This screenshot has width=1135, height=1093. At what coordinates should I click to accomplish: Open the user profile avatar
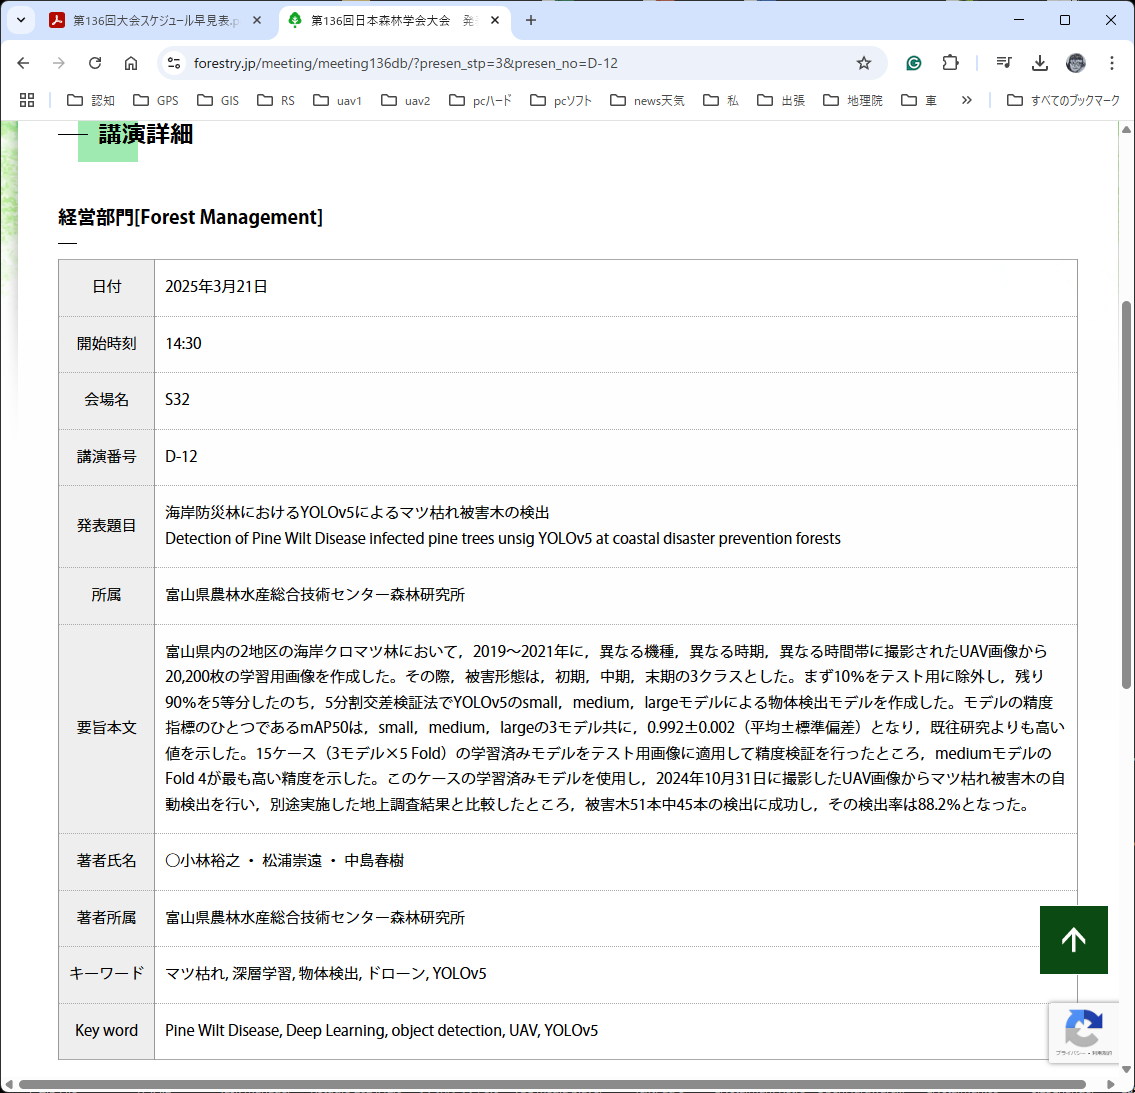click(x=1076, y=63)
